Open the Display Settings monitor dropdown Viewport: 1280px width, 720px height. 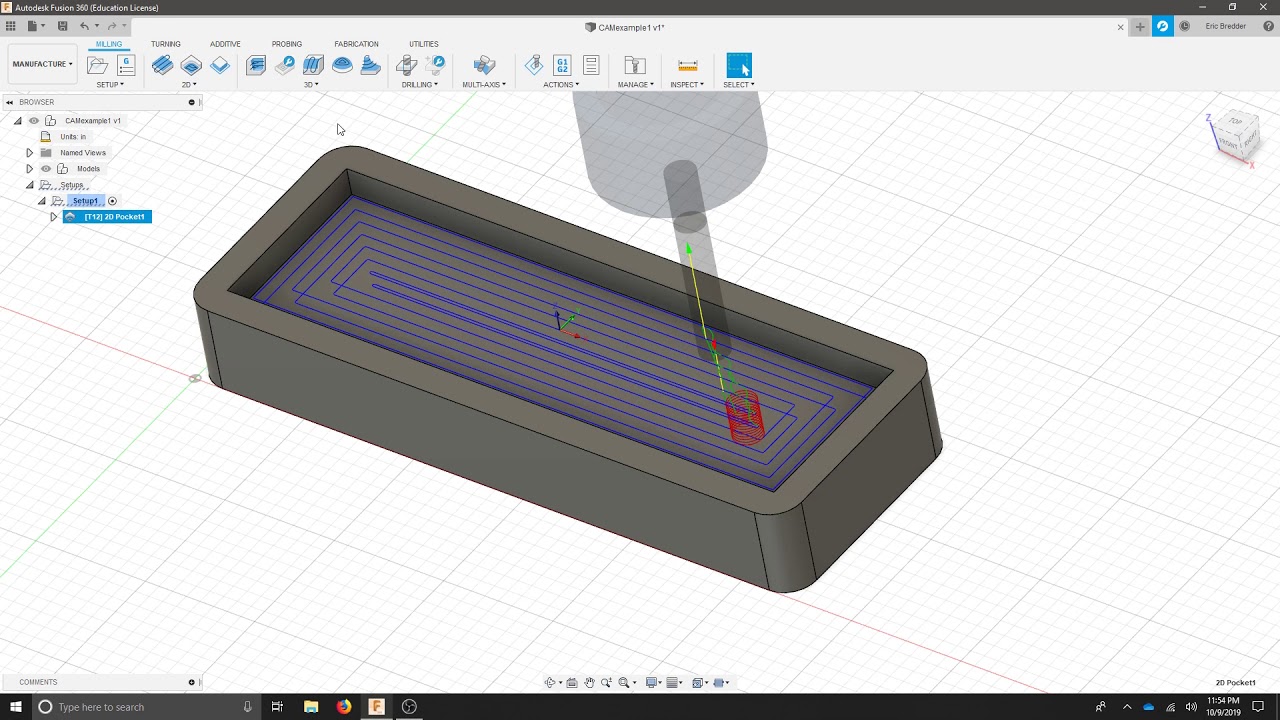654,683
